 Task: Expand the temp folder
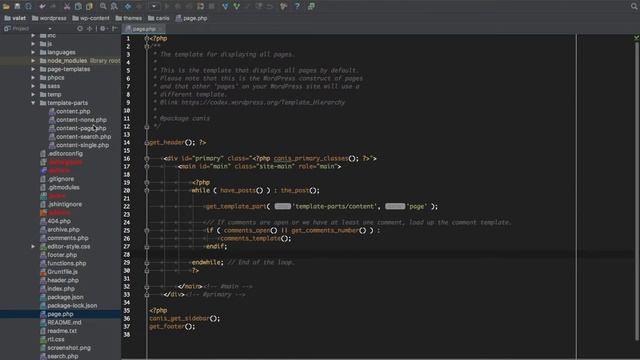(33, 94)
